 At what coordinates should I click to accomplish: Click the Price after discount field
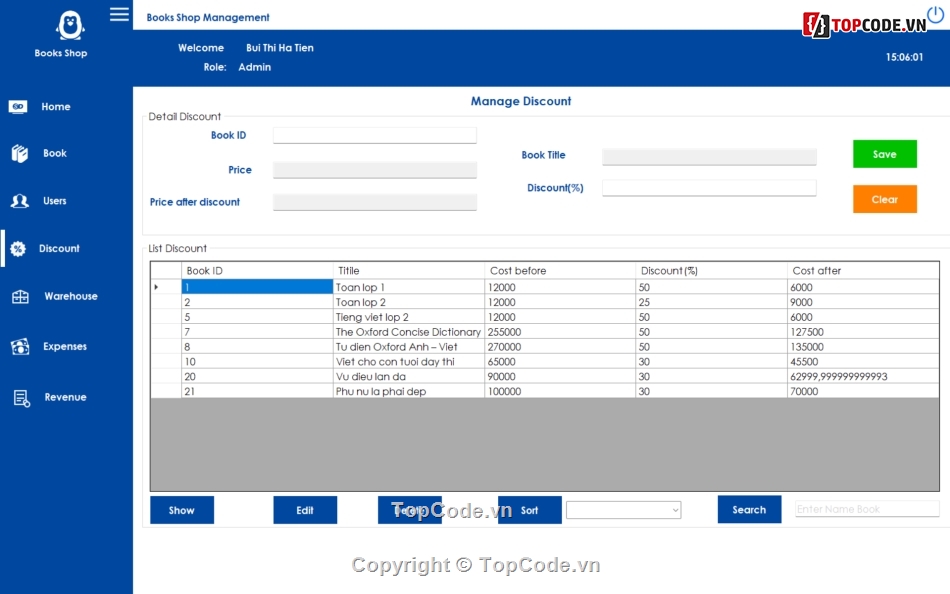374,202
